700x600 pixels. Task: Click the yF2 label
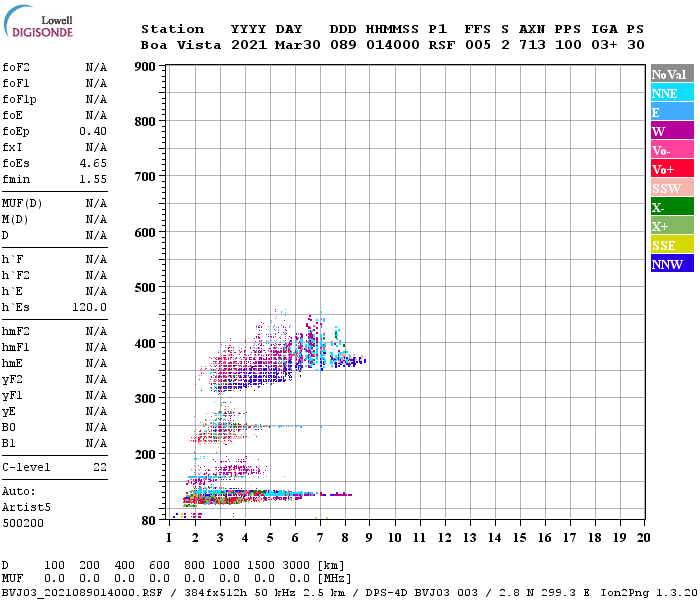(x=12, y=379)
